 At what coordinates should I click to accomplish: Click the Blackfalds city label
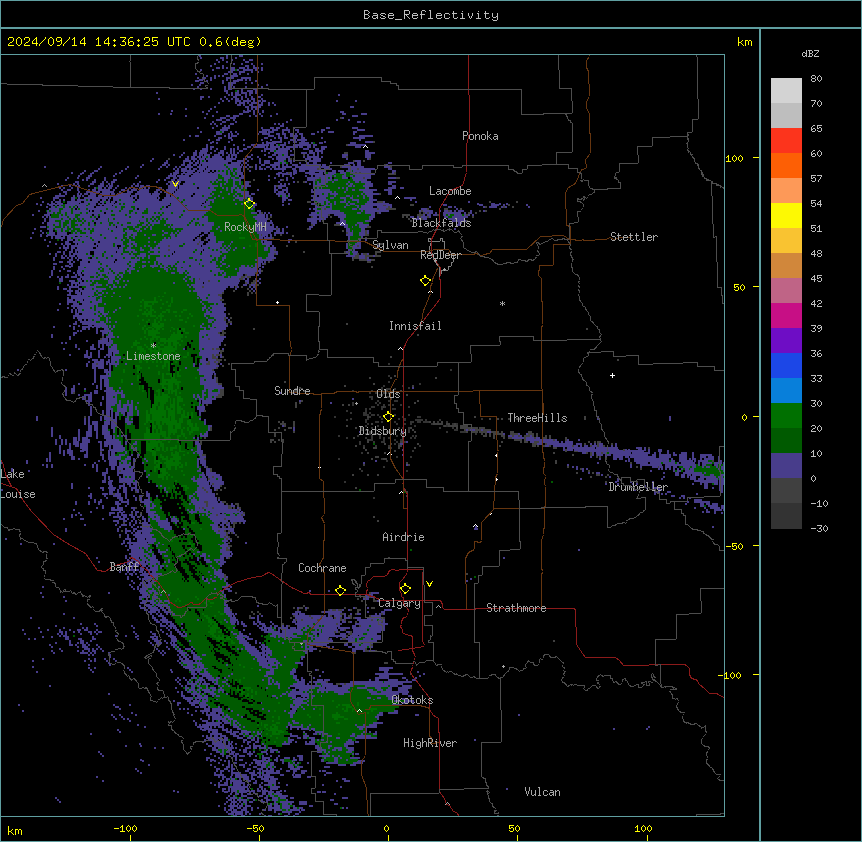click(x=441, y=223)
